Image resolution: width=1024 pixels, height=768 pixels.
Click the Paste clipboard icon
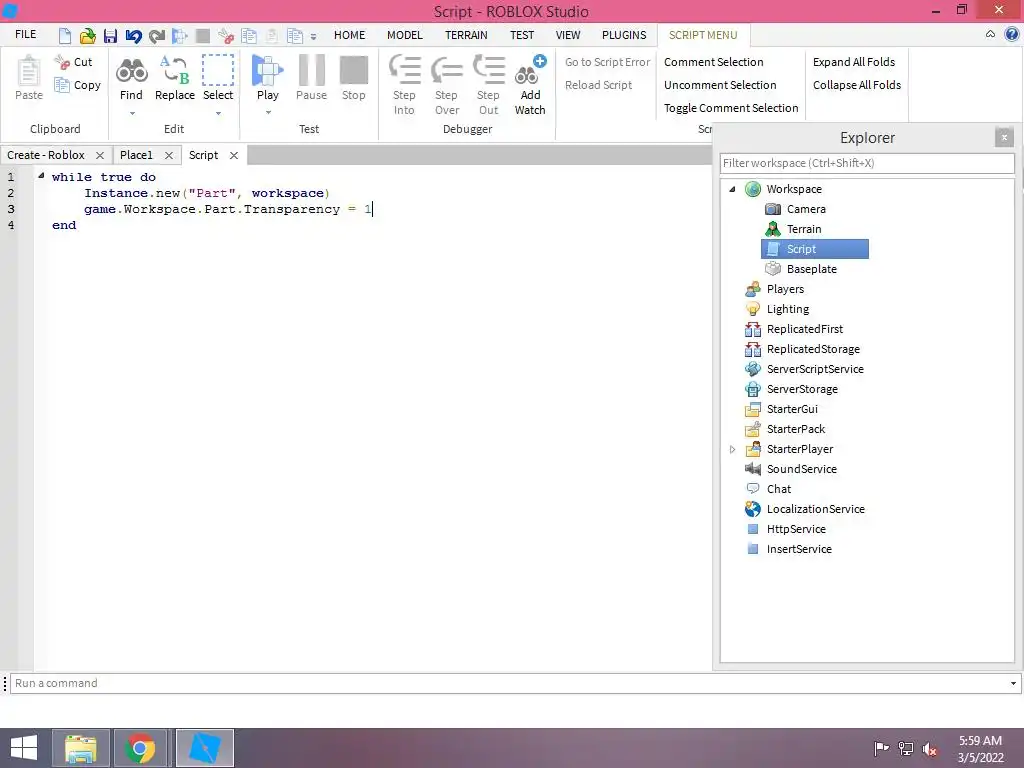(29, 78)
